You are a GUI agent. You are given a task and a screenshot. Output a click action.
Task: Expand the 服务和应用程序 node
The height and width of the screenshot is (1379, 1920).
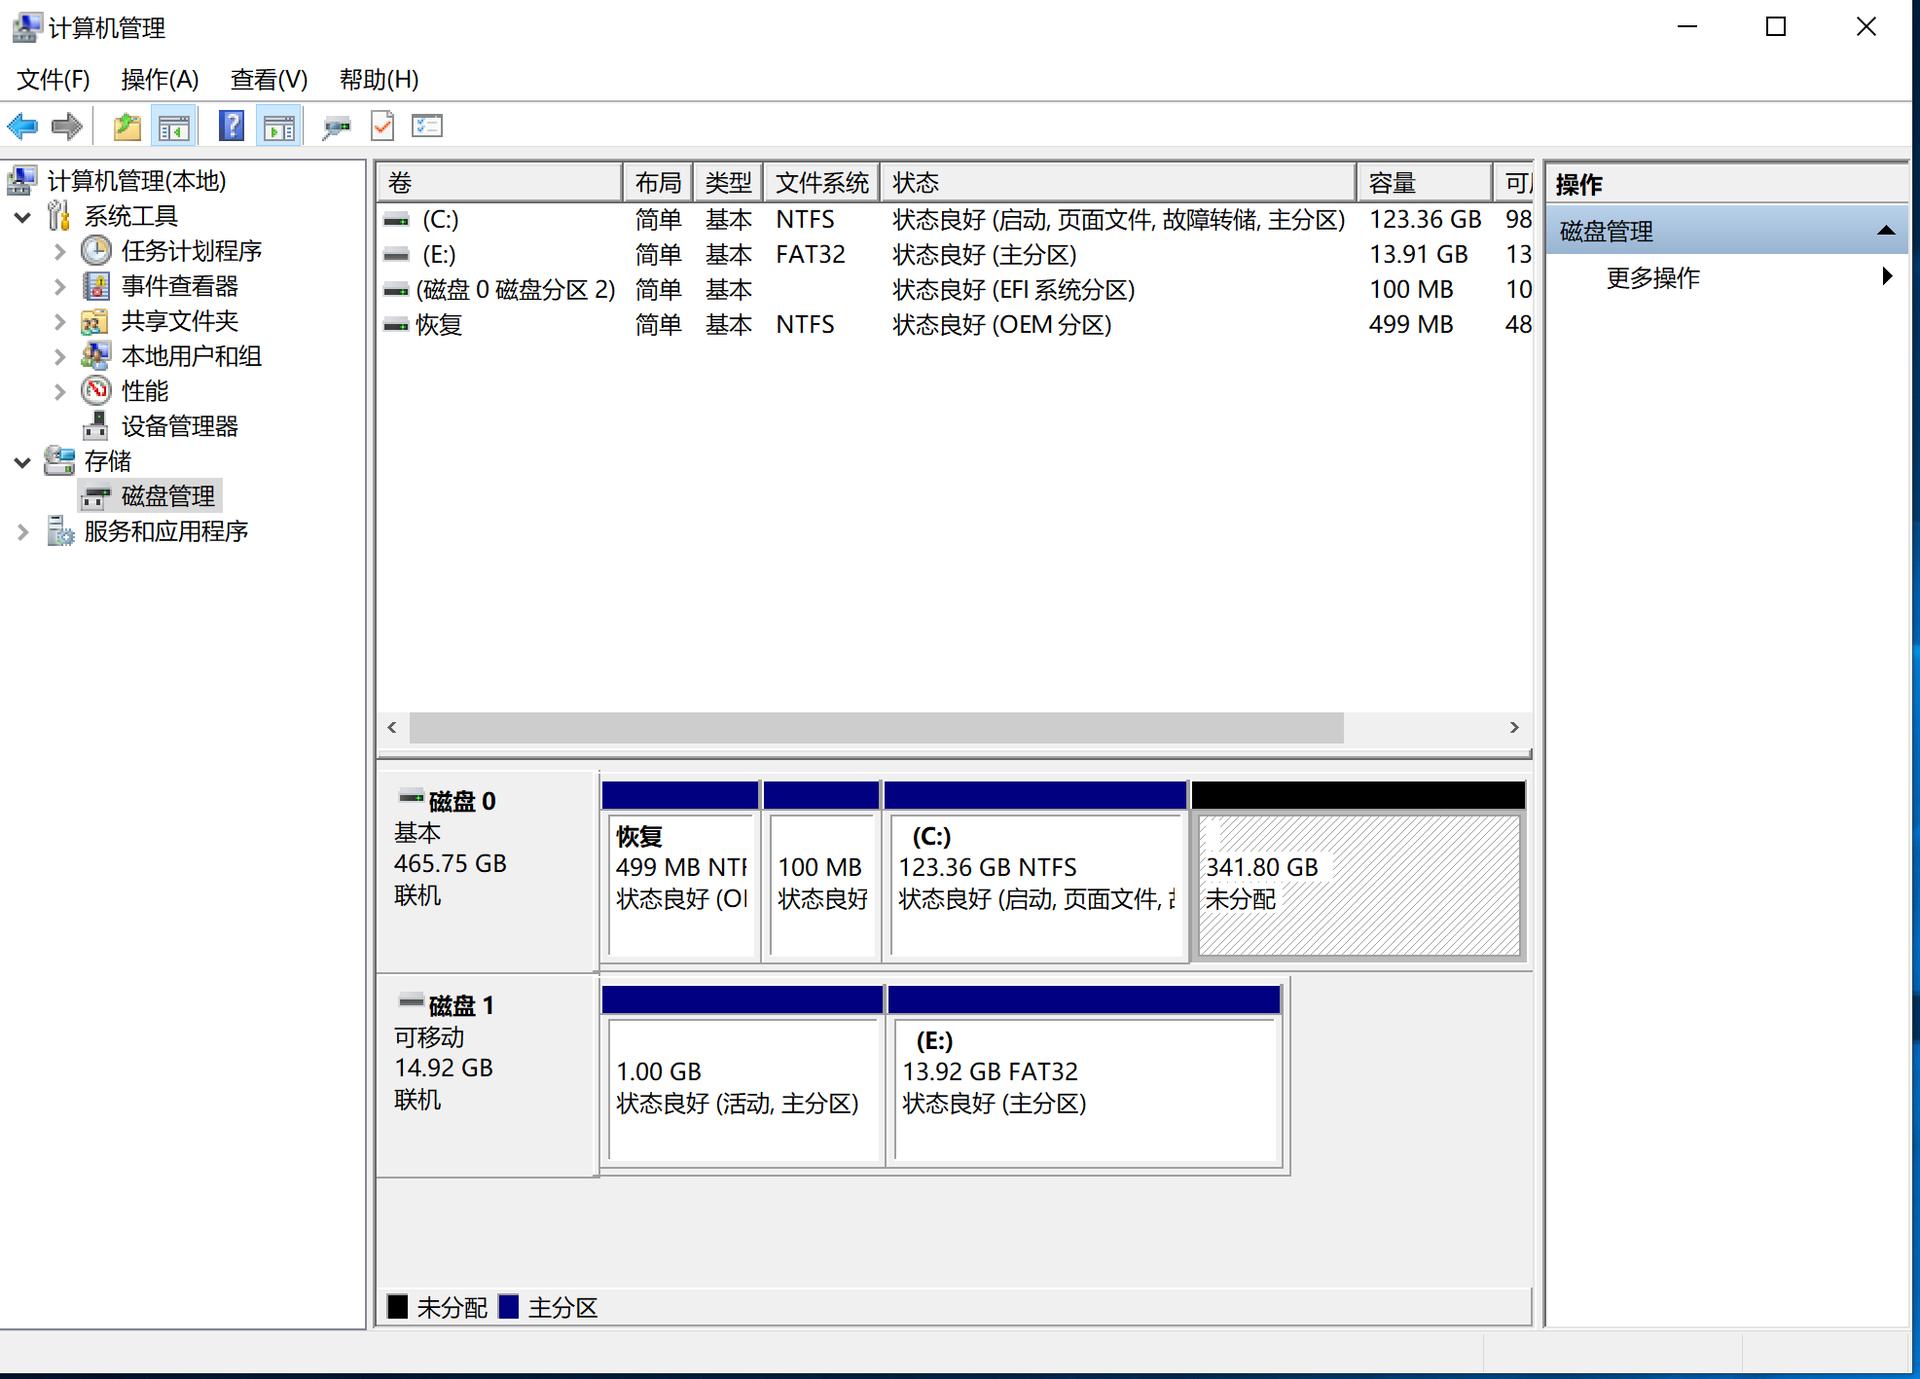pyautogui.click(x=22, y=531)
